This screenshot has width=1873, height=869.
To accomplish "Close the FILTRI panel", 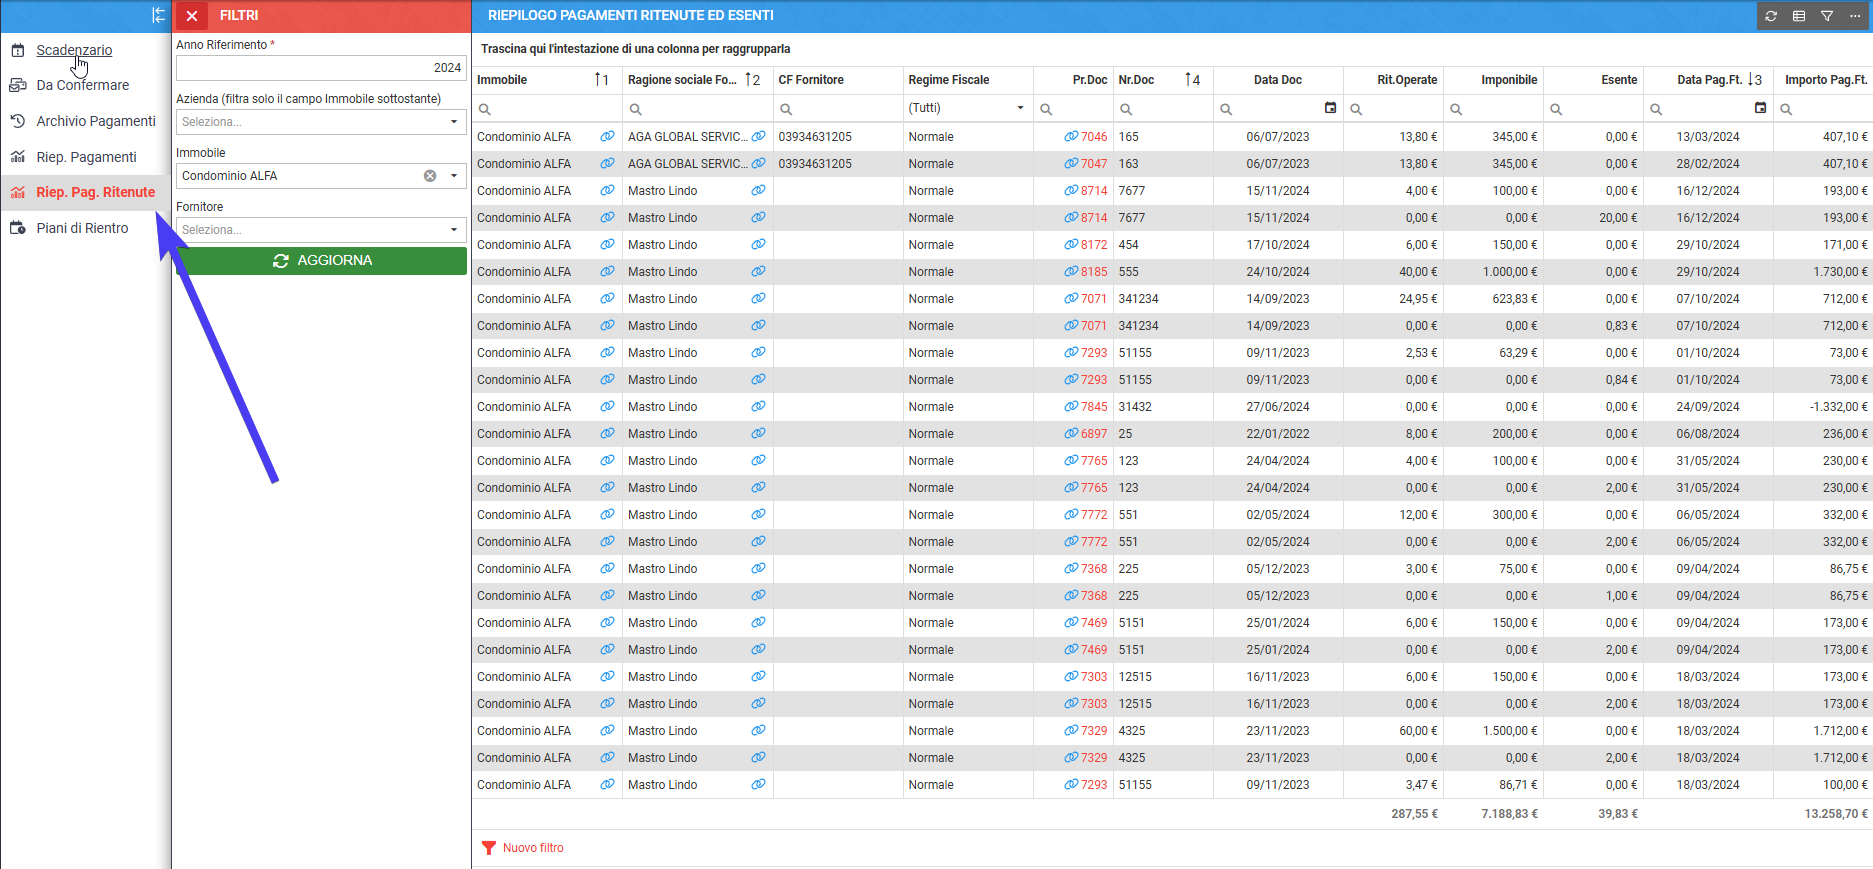I will (x=192, y=16).
